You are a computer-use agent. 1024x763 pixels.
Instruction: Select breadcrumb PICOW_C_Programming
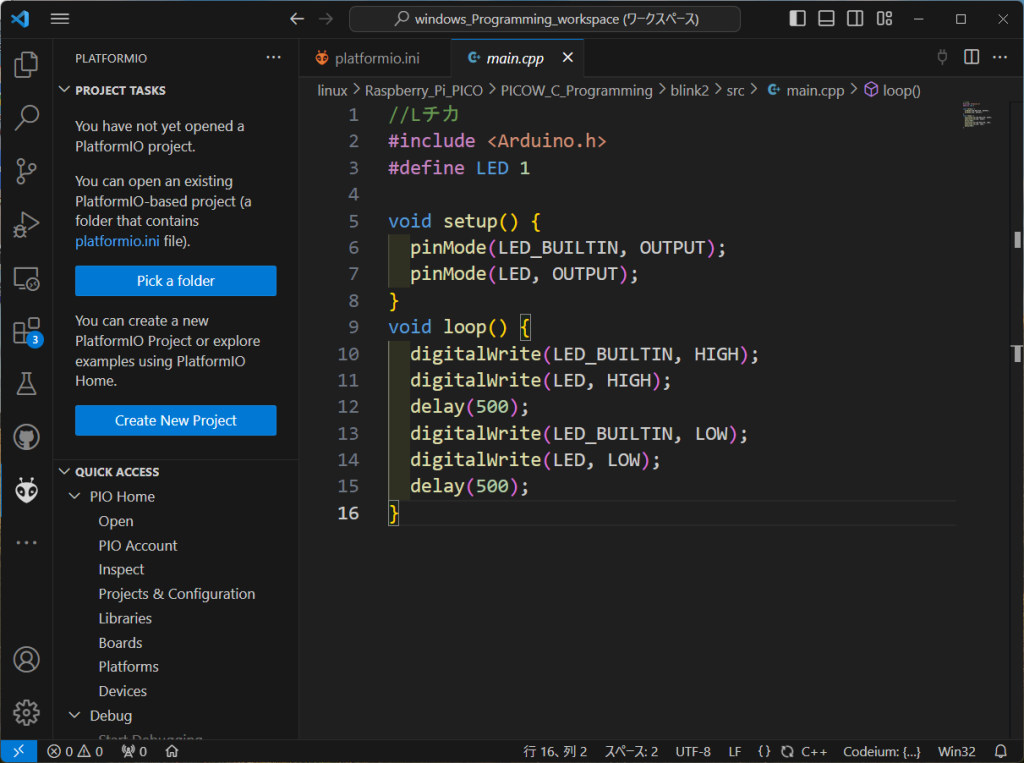click(x=576, y=90)
